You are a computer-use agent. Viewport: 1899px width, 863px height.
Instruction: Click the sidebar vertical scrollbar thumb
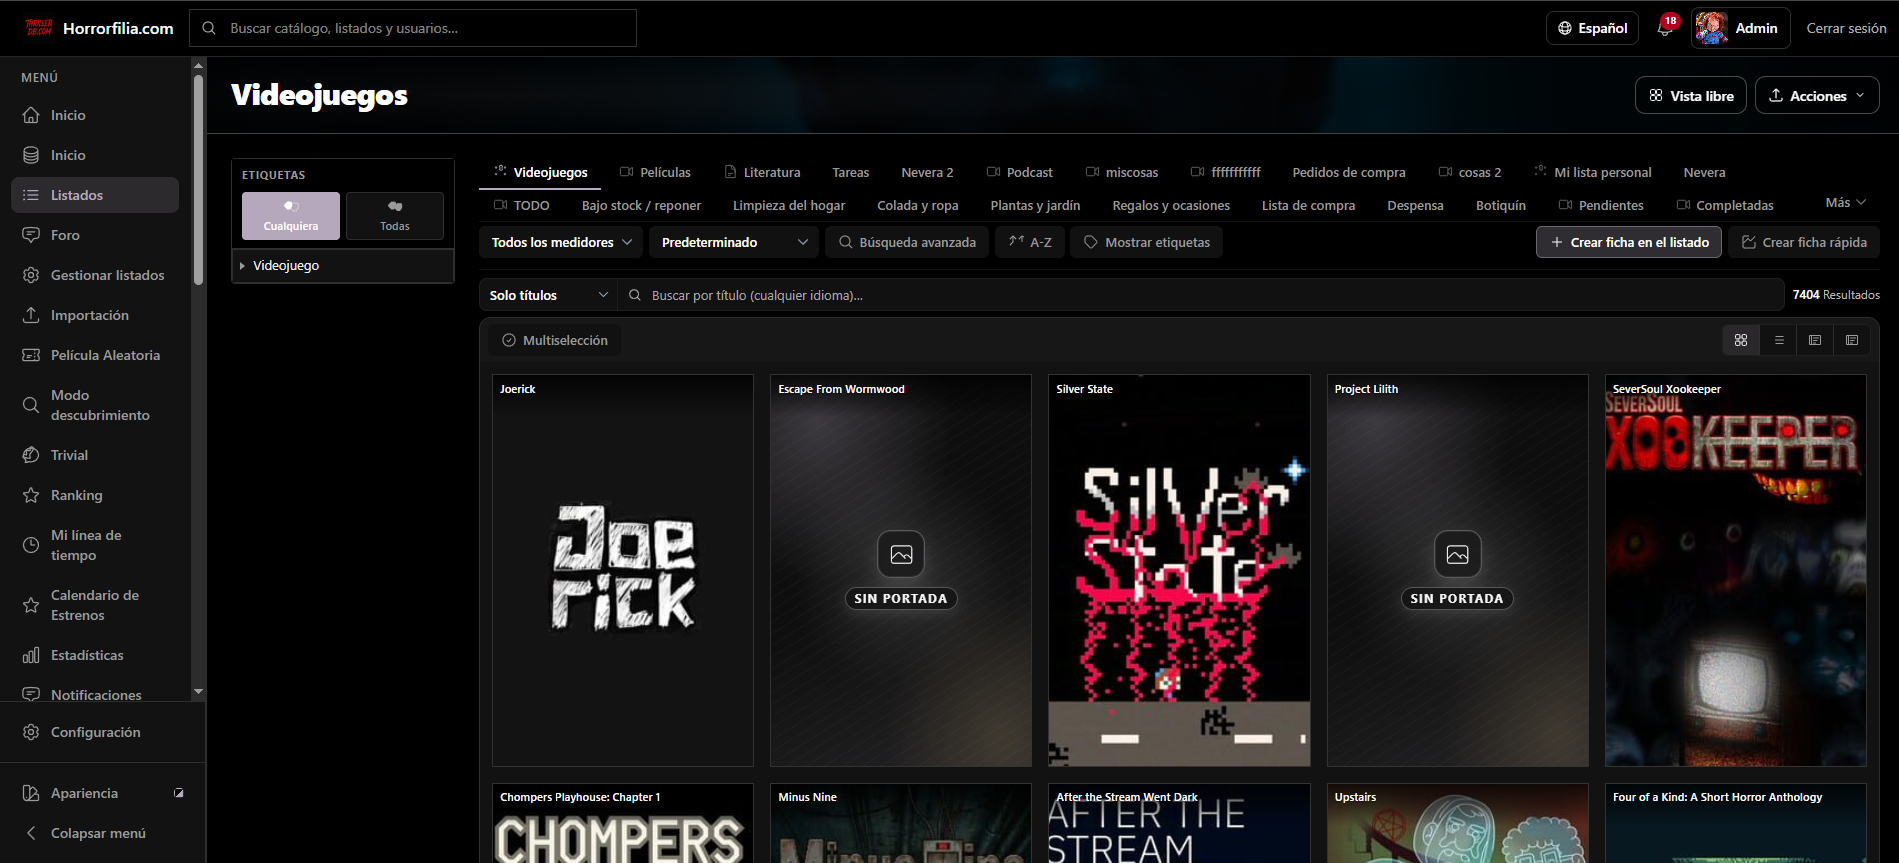pos(198,180)
